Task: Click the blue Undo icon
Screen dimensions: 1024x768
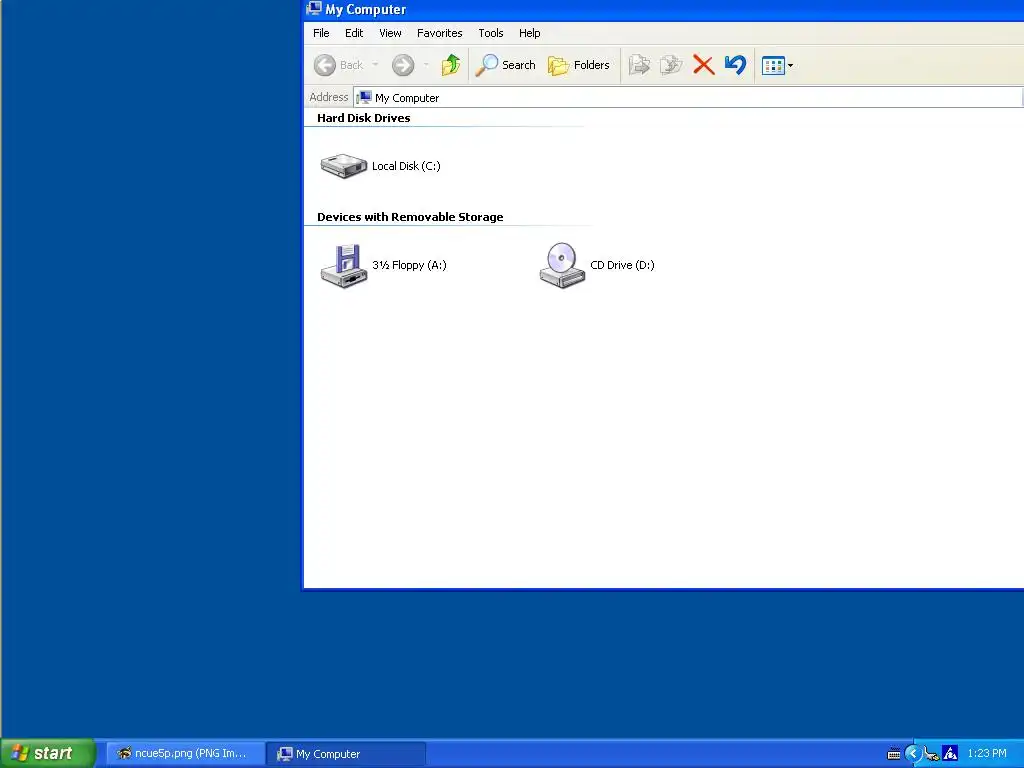Action: click(x=735, y=65)
